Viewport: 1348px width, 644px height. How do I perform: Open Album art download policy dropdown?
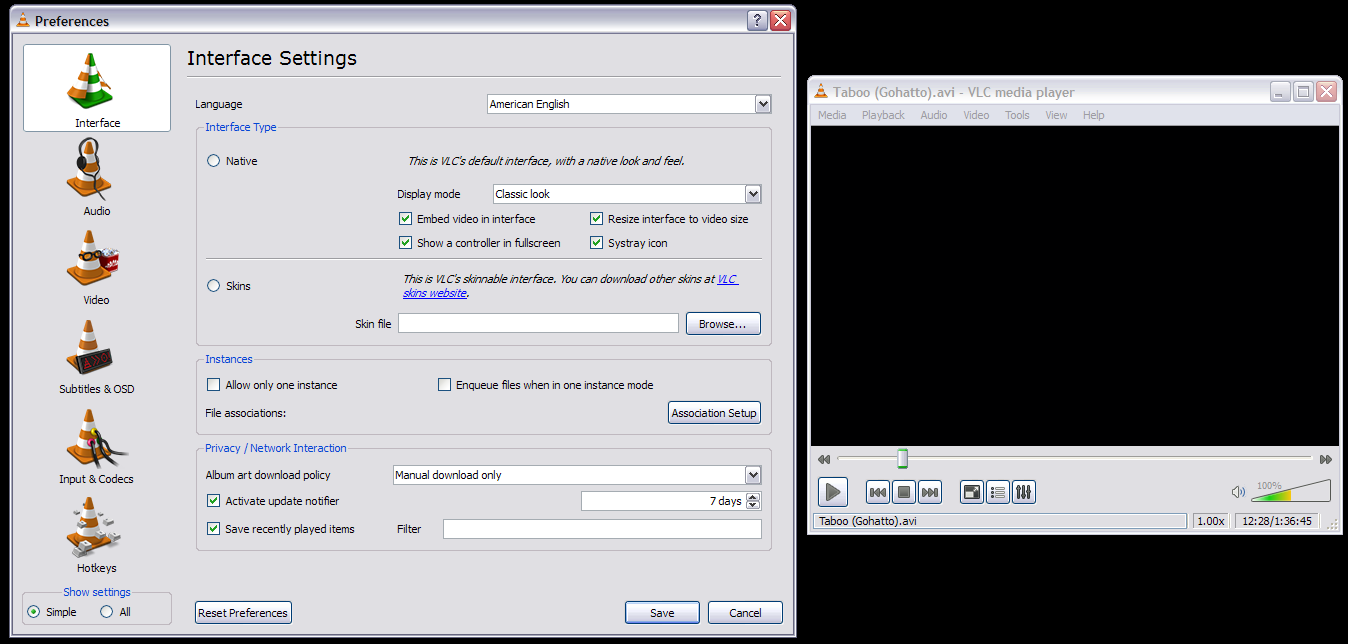pyautogui.click(x=577, y=475)
